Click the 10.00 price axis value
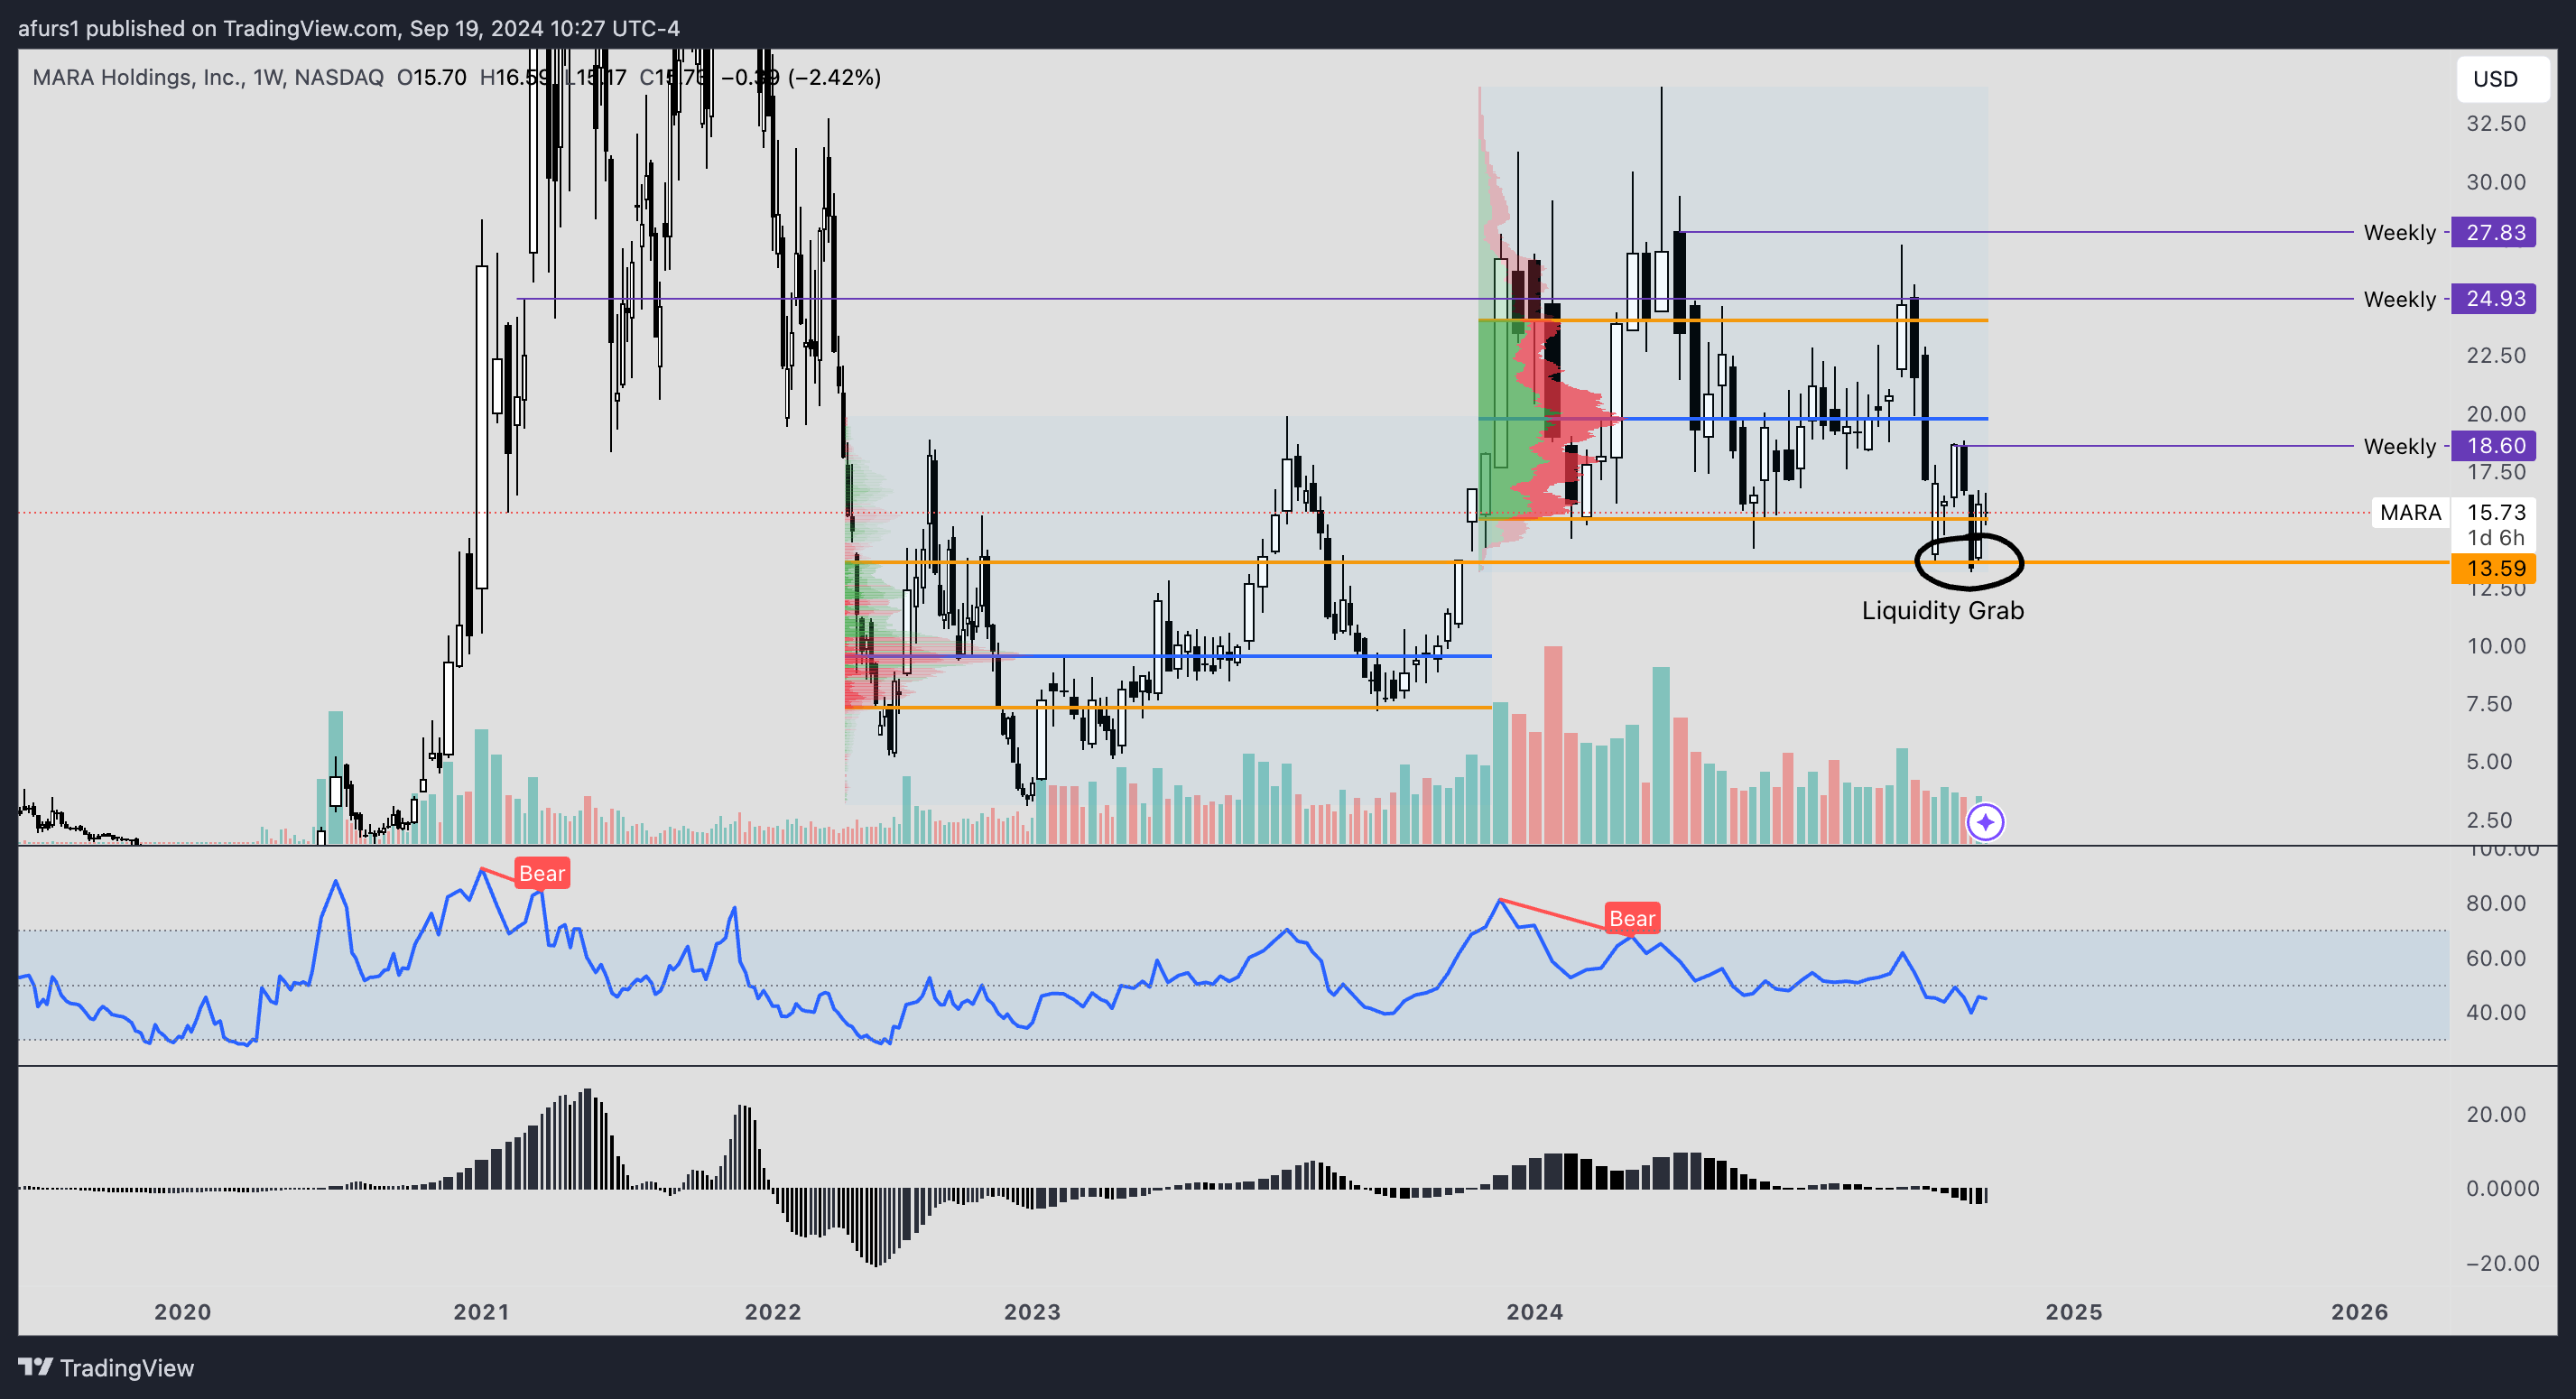Screen dimensions: 2576x1399 coord(2495,646)
